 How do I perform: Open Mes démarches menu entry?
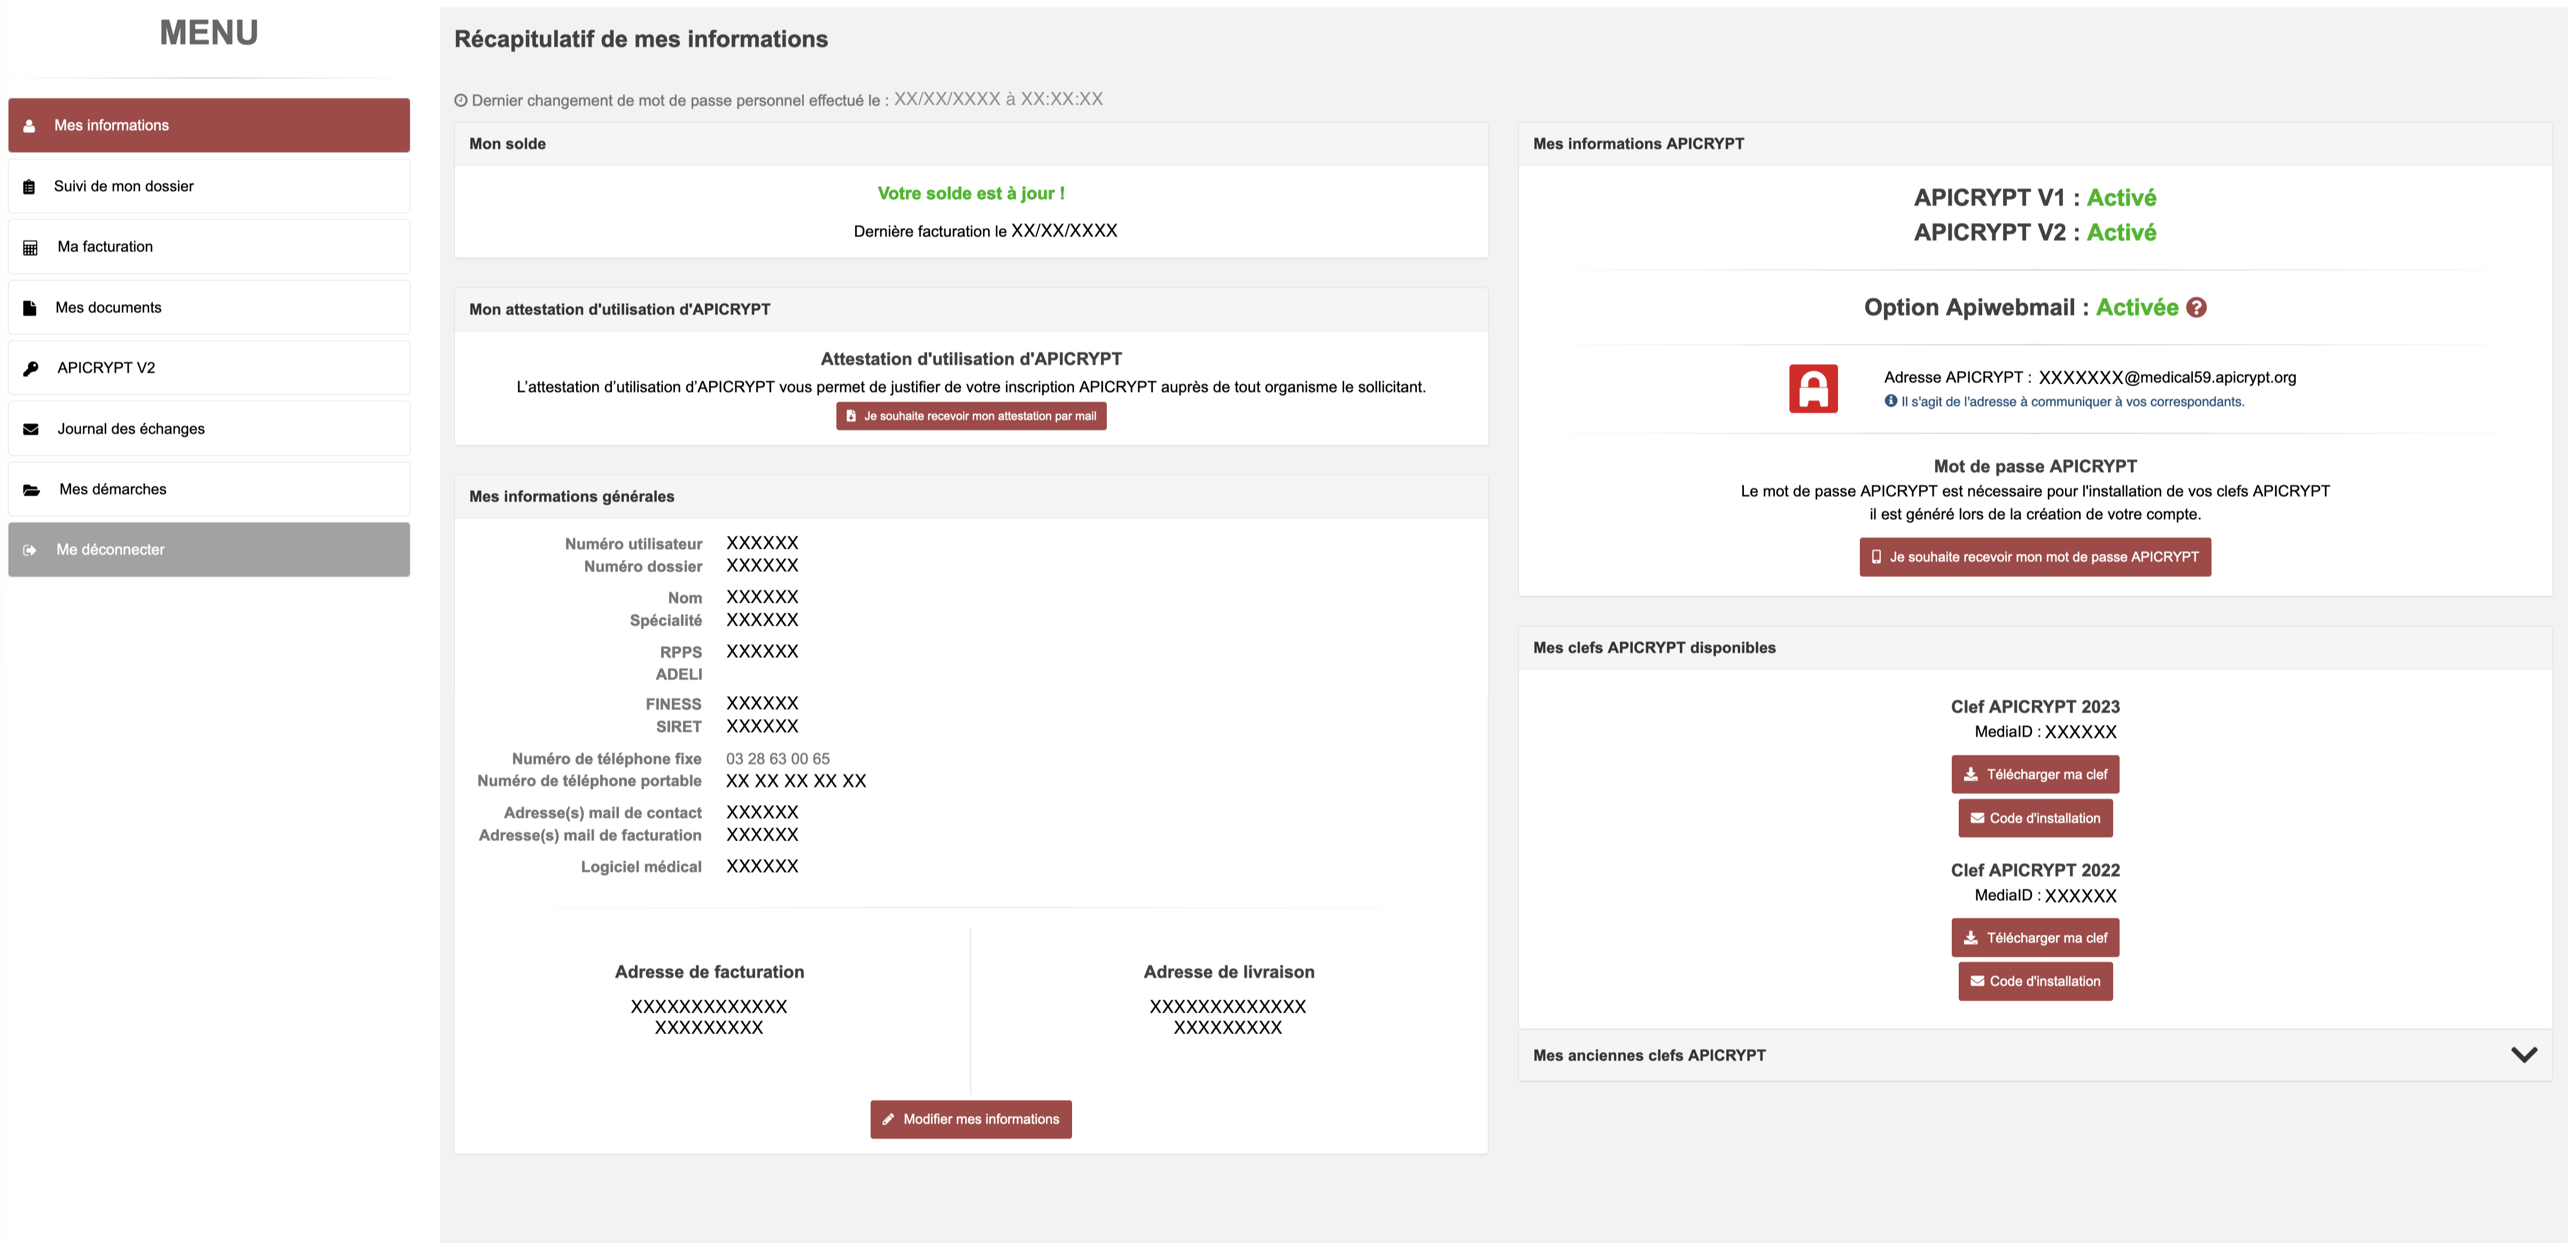[209, 489]
